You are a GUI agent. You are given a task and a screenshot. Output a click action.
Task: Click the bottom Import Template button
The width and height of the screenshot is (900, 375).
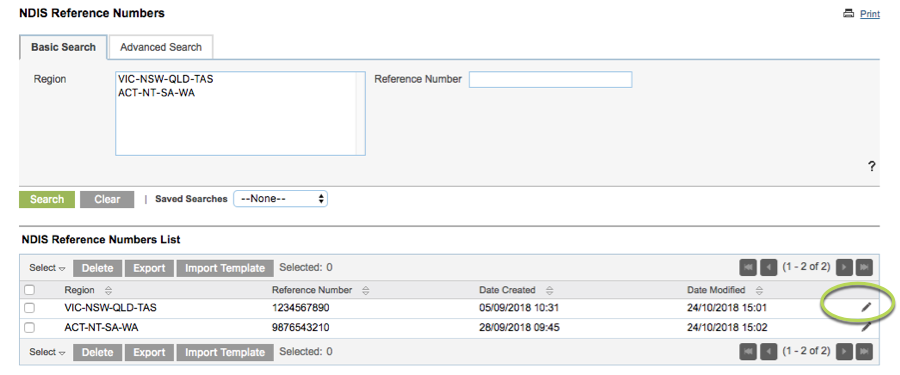point(225,352)
